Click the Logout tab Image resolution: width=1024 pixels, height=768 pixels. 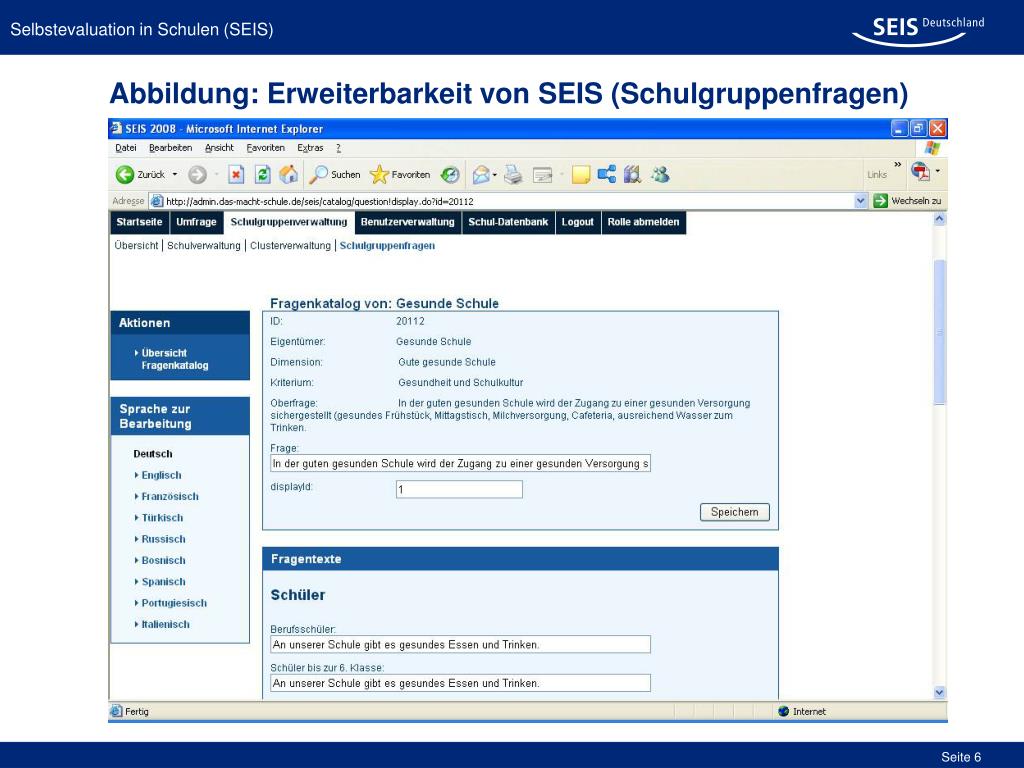click(578, 222)
